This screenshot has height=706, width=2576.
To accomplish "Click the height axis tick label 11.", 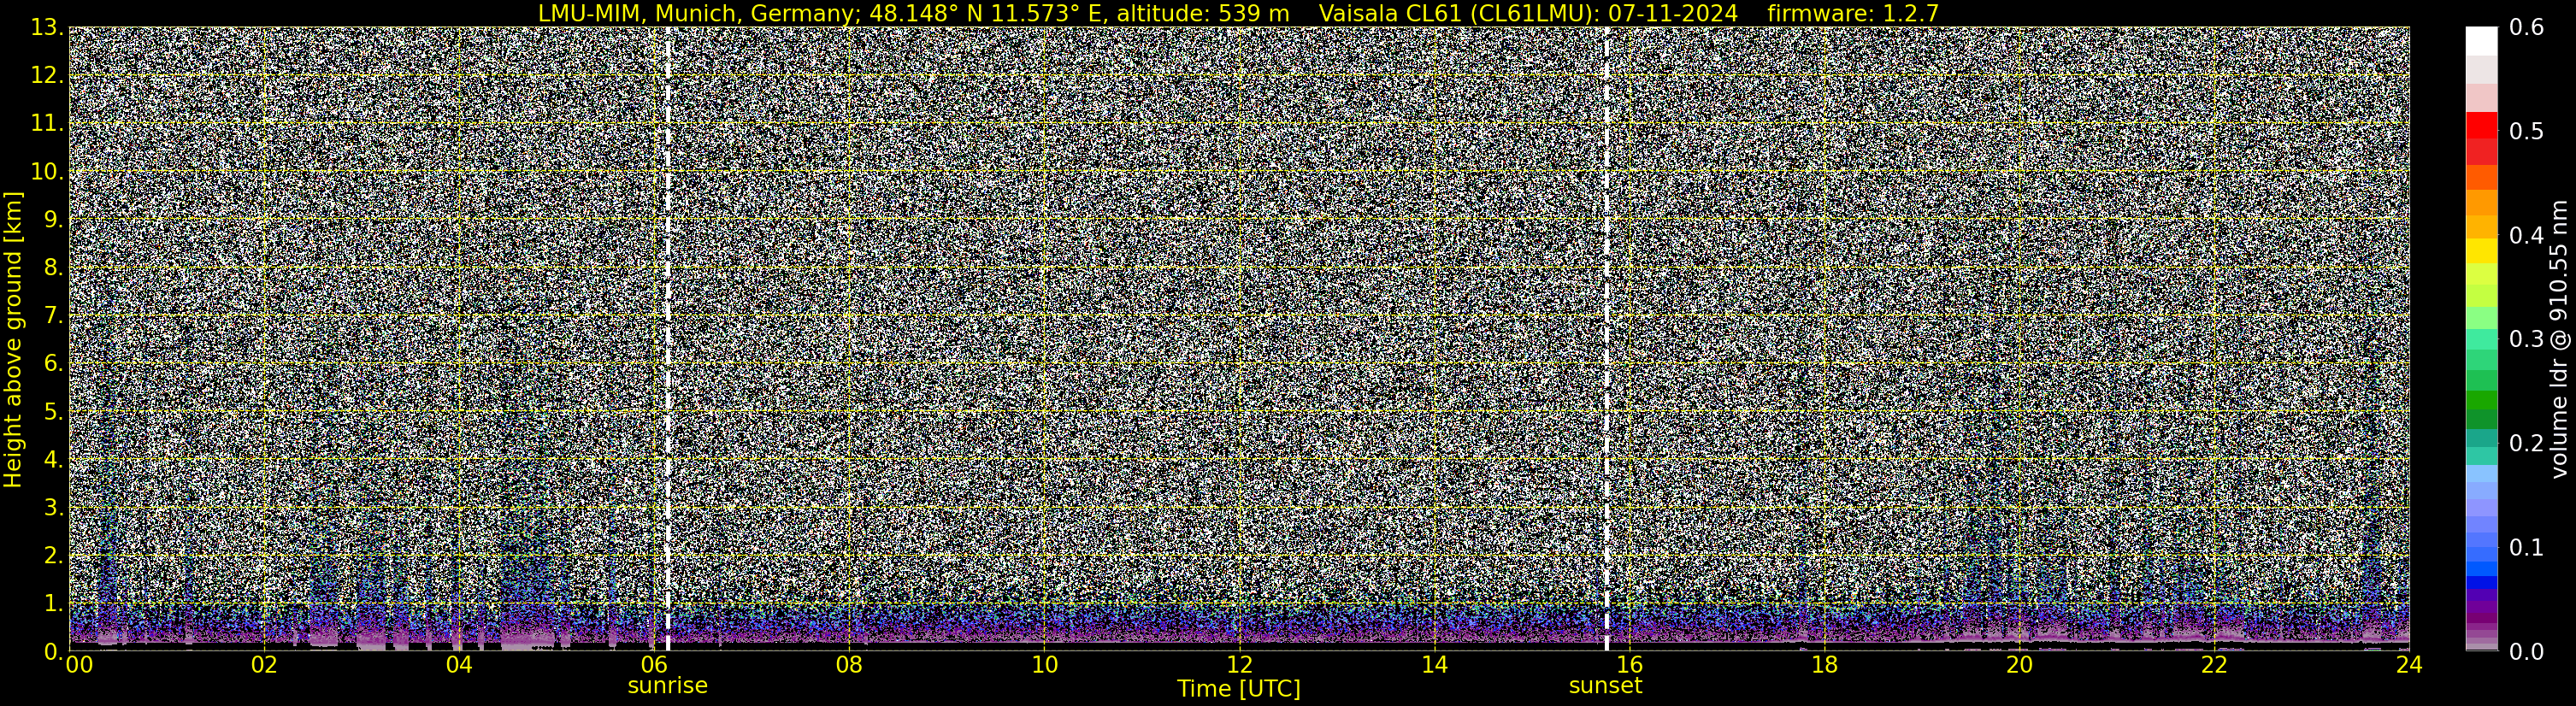I will [x=46, y=124].
